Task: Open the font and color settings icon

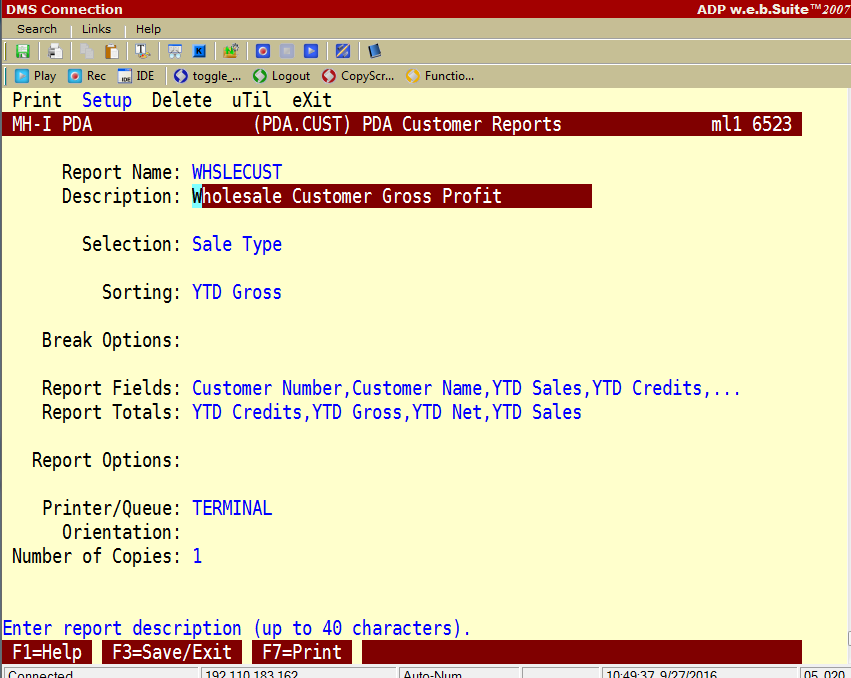Action: click(x=143, y=51)
